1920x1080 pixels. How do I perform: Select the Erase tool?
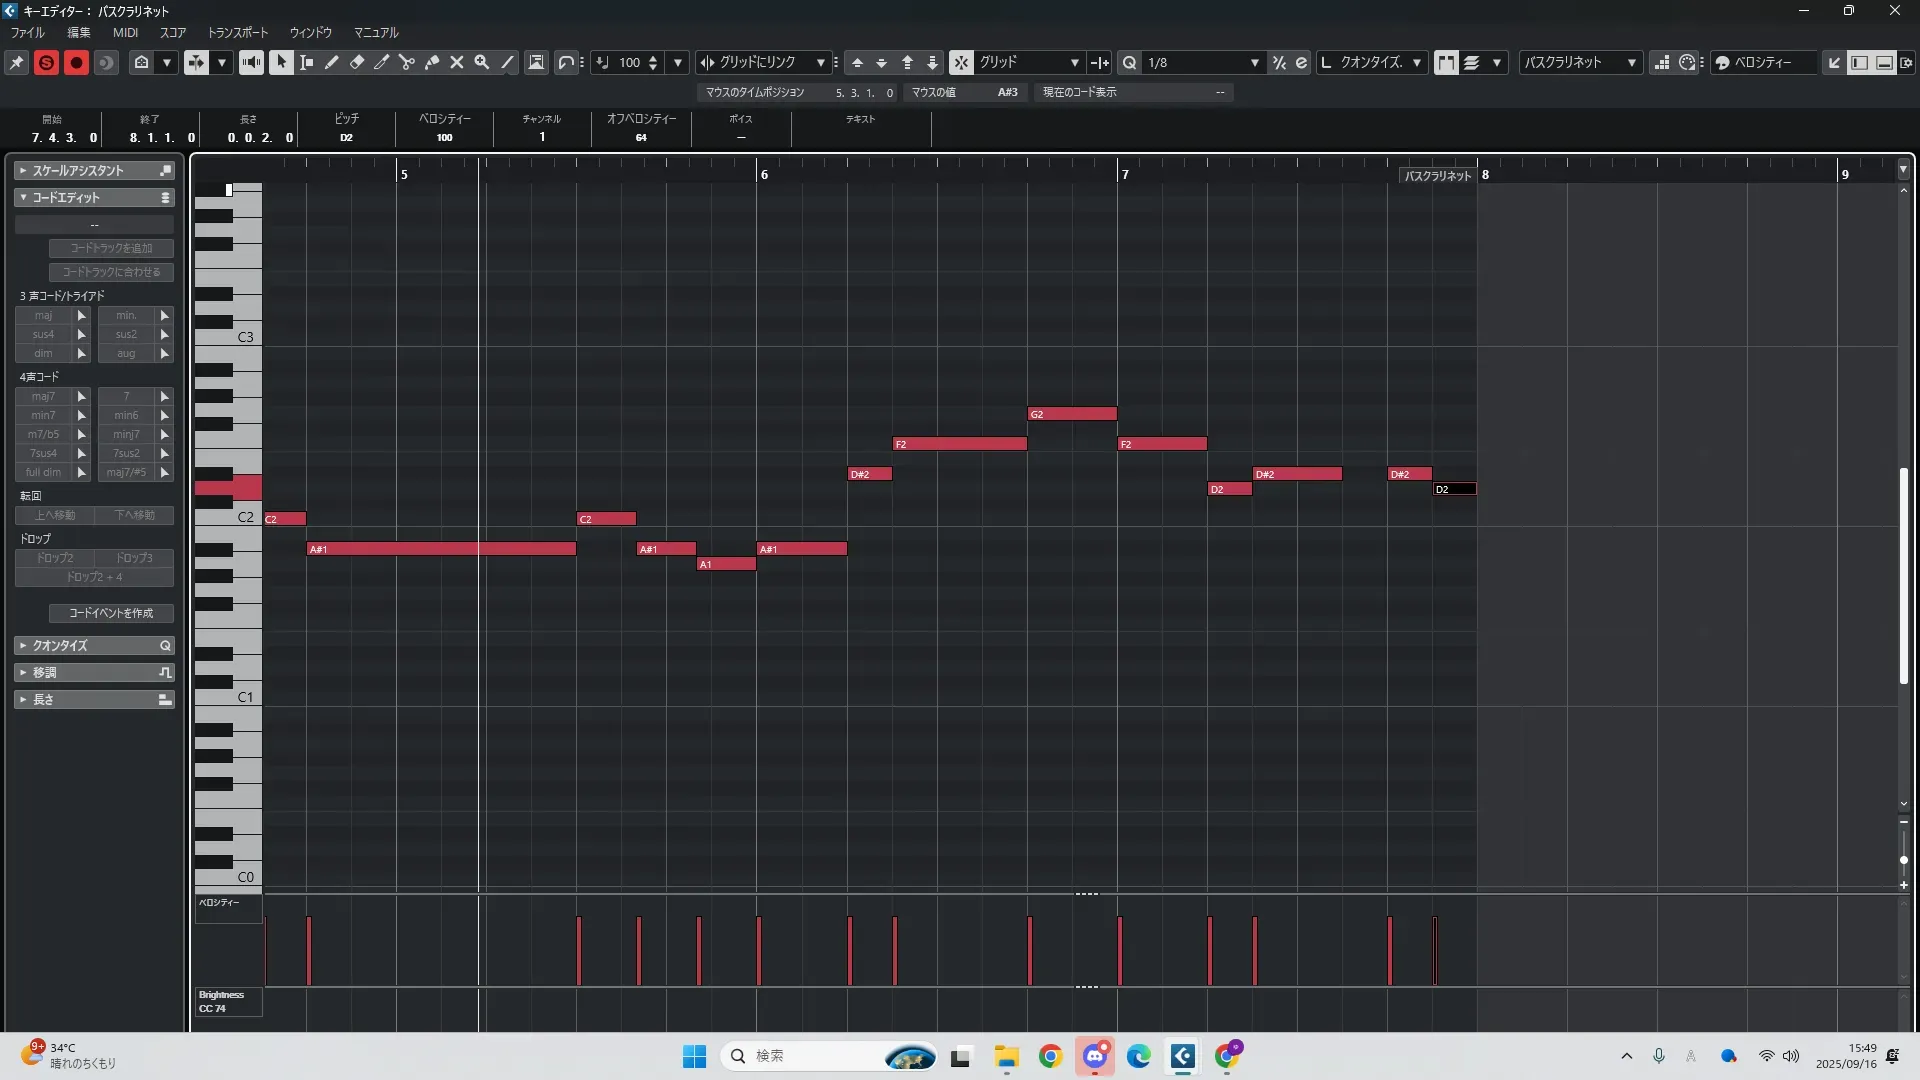tap(357, 62)
